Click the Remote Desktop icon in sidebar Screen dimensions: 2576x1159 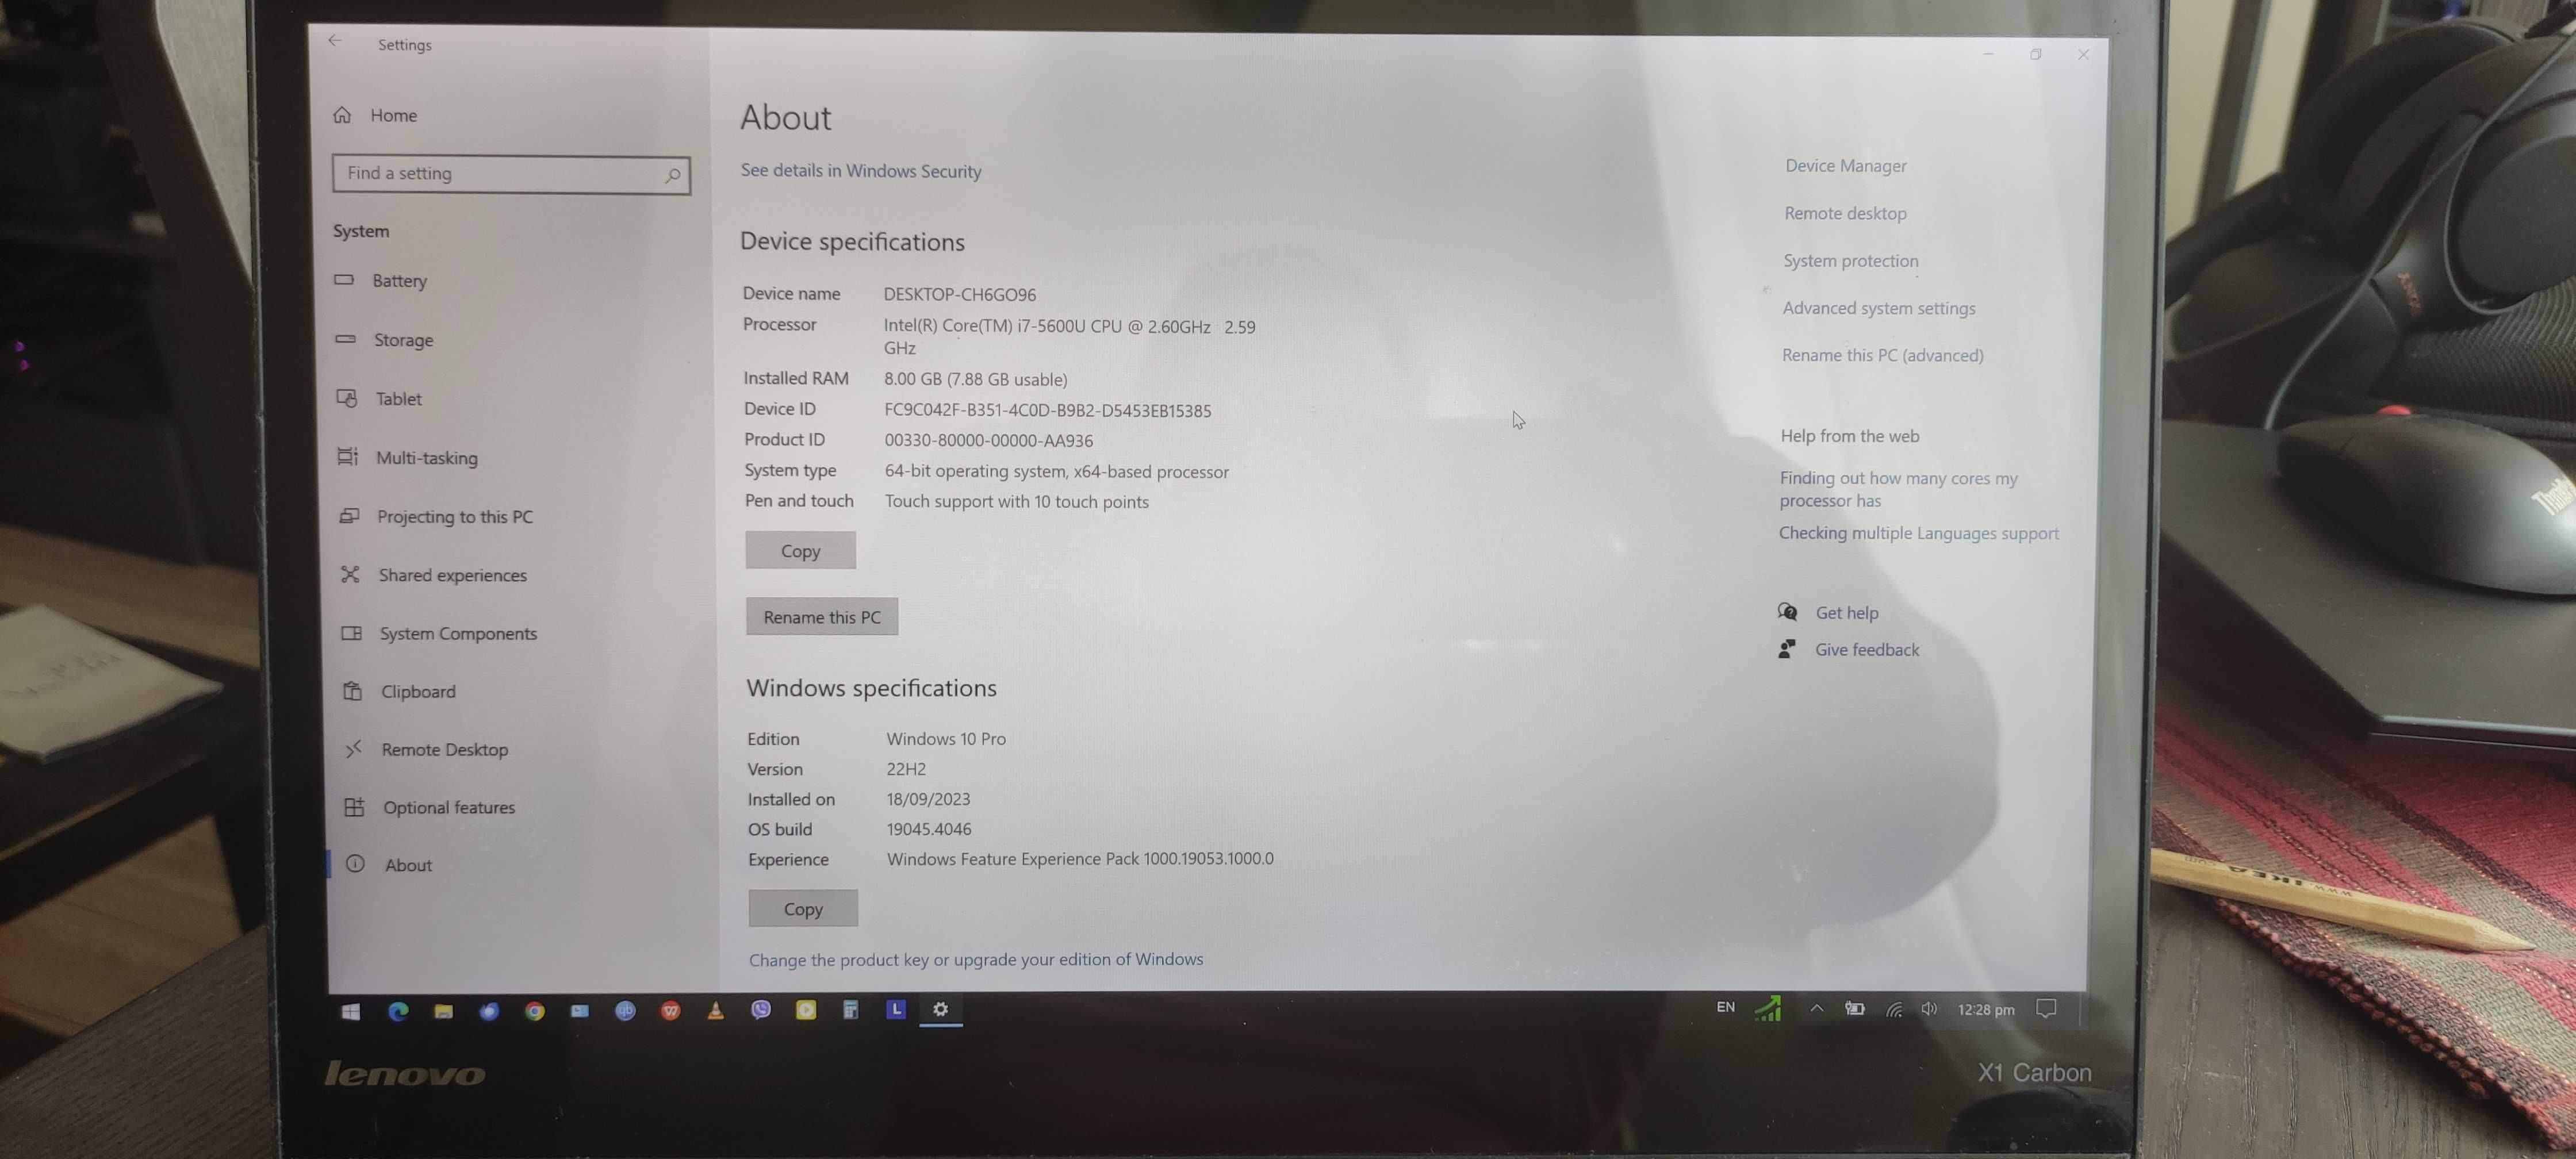351,749
